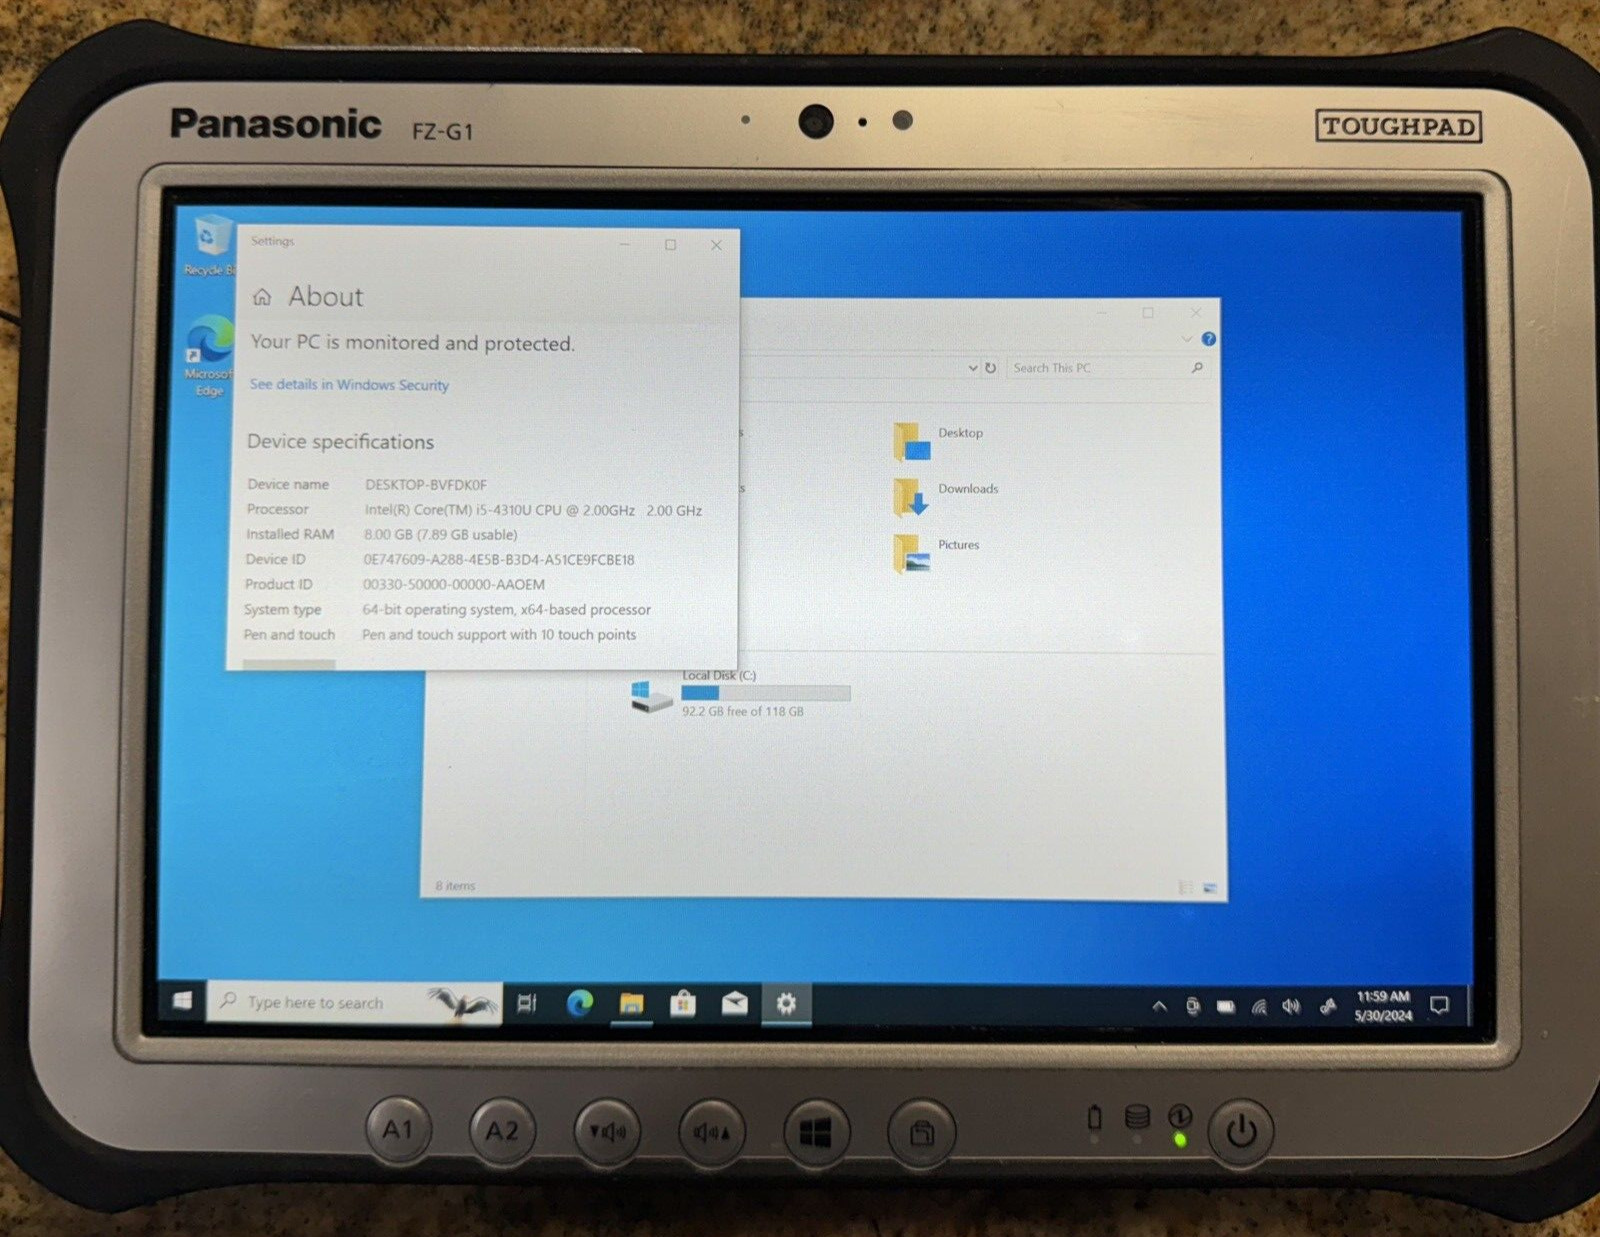This screenshot has height=1237, width=1600.
Task: Select 'Pen and touch support with 10 touch points'
Action: [499, 635]
